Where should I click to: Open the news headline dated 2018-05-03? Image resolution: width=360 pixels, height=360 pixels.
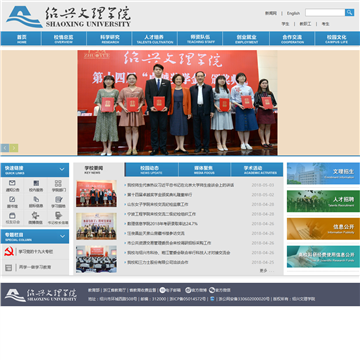181,185
